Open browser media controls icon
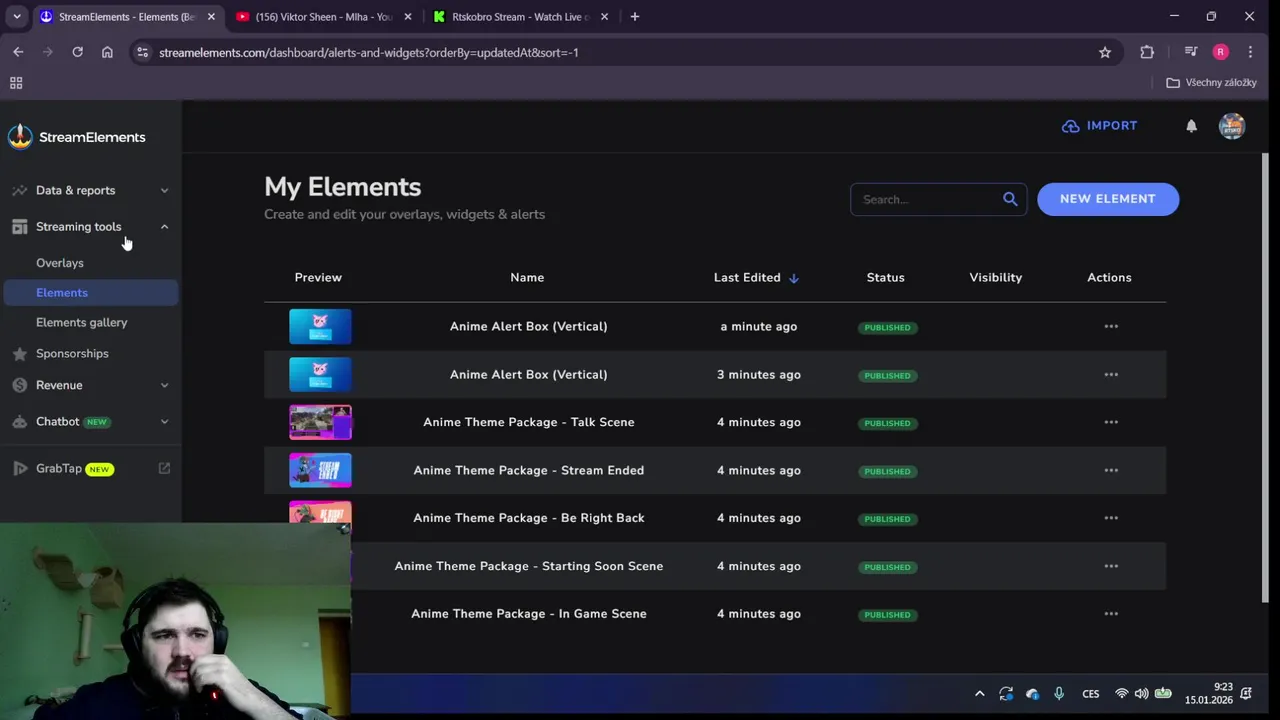Image resolution: width=1280 pixels, height=720 pixels. (1190, 52)
